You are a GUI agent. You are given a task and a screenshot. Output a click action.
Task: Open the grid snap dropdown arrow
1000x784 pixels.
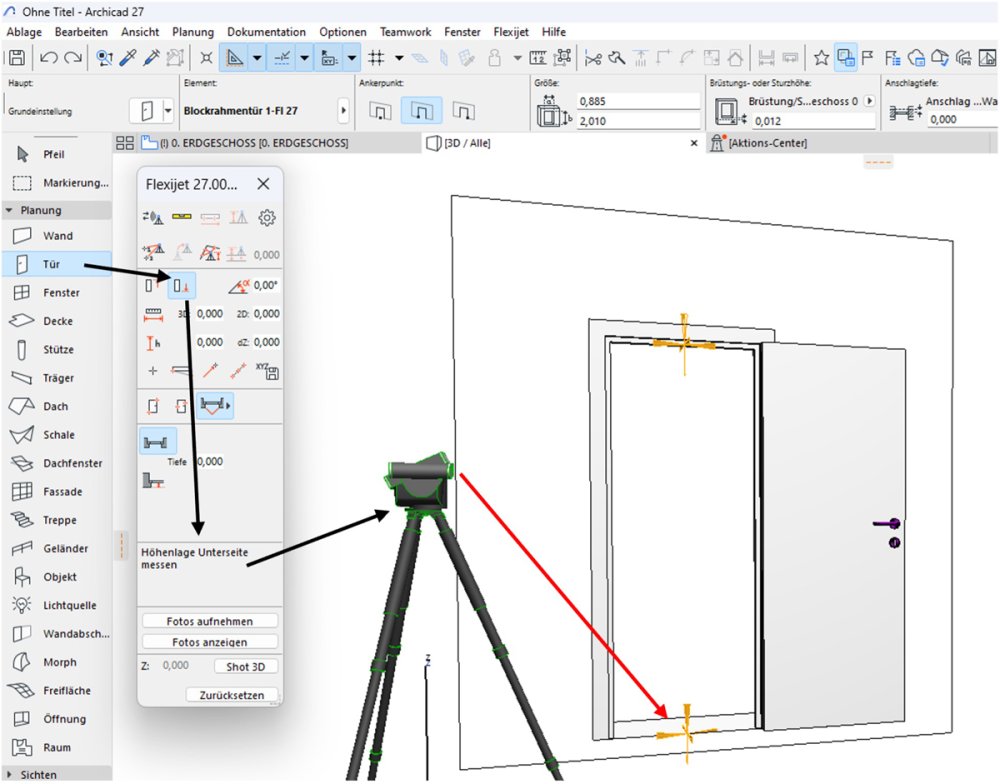tap(399, 58)
